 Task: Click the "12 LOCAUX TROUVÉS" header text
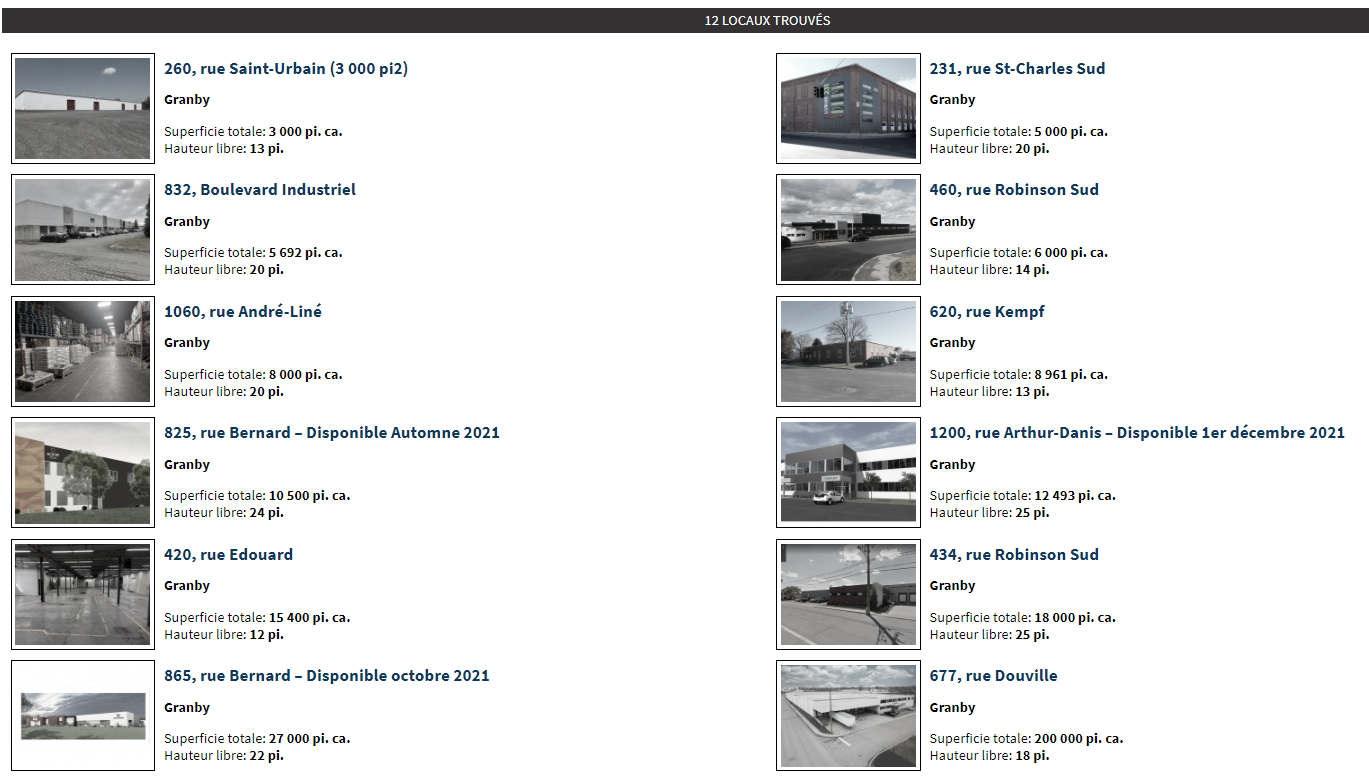click(767, 21)
